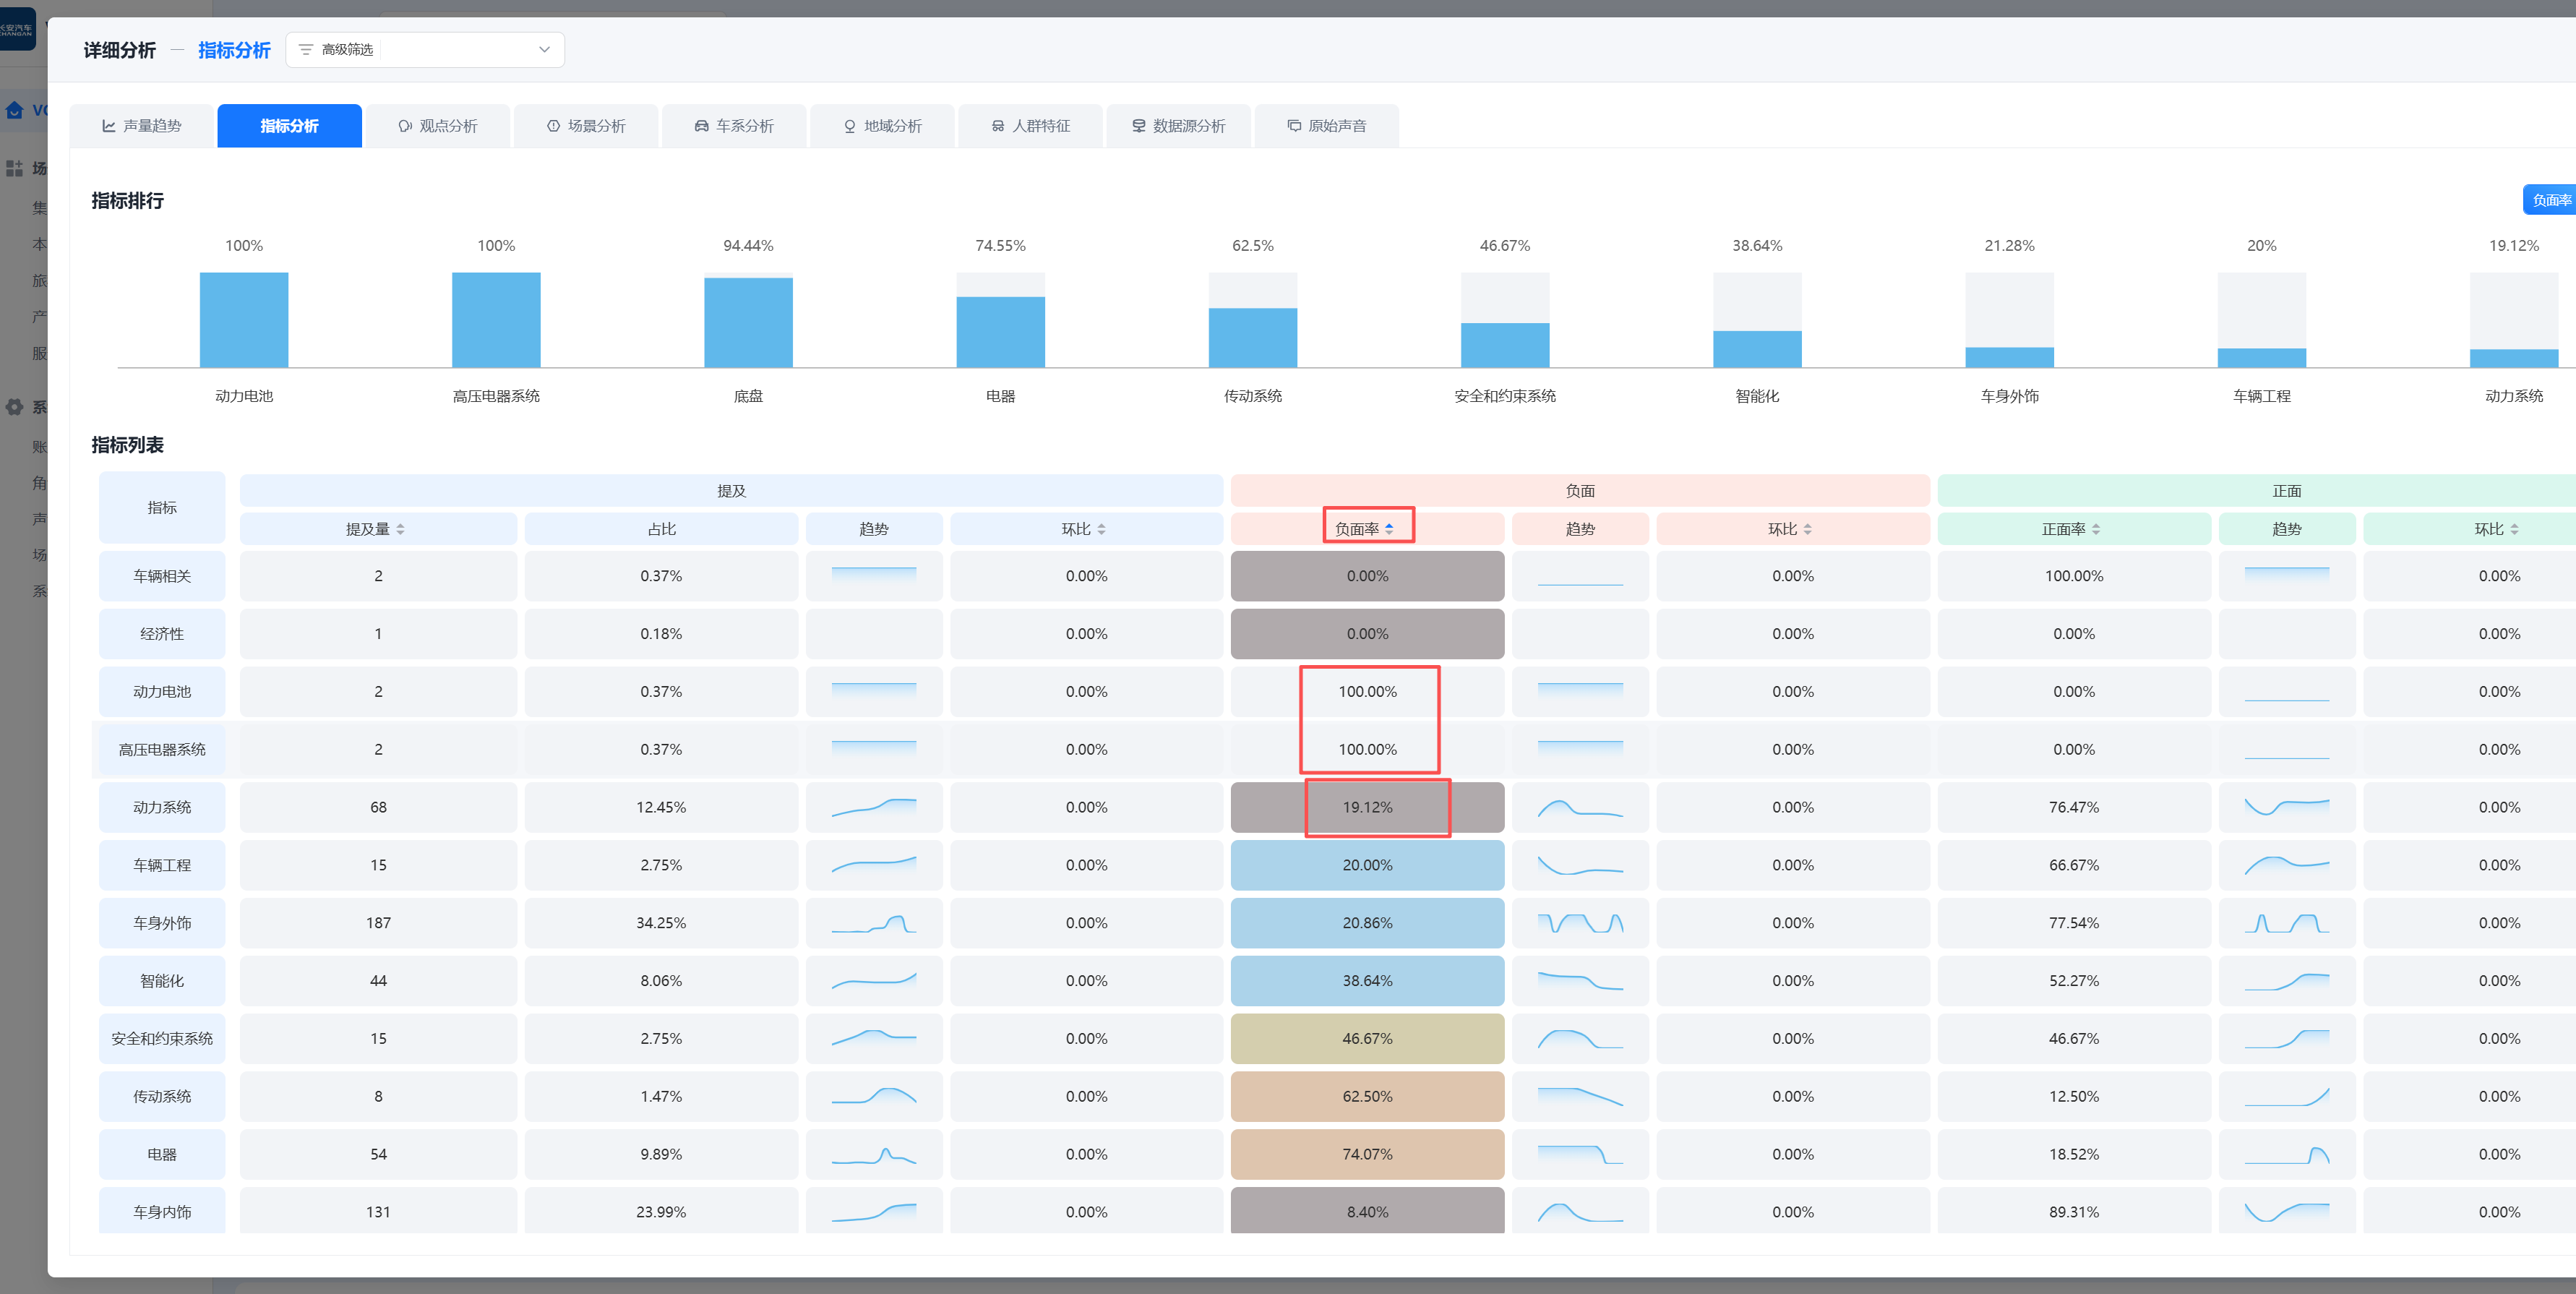2576x1294 pixels.
Task: Click the settings gear icon in sidebar
Action: [x=15, y=407]
